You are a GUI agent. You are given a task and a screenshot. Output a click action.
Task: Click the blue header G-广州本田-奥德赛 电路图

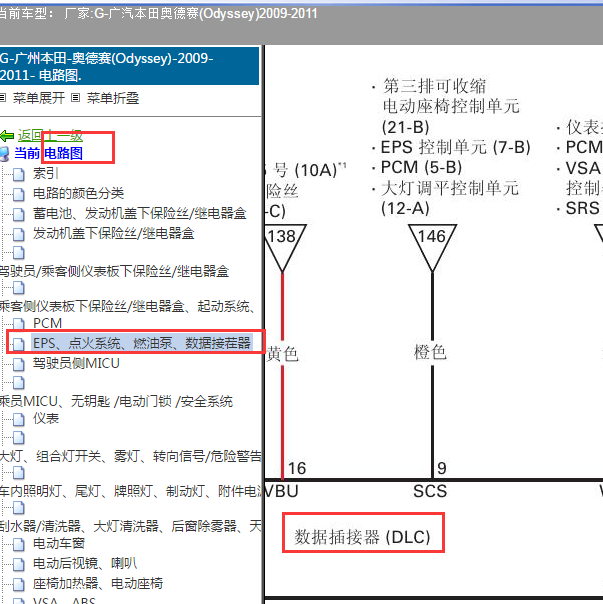(129, 66)
